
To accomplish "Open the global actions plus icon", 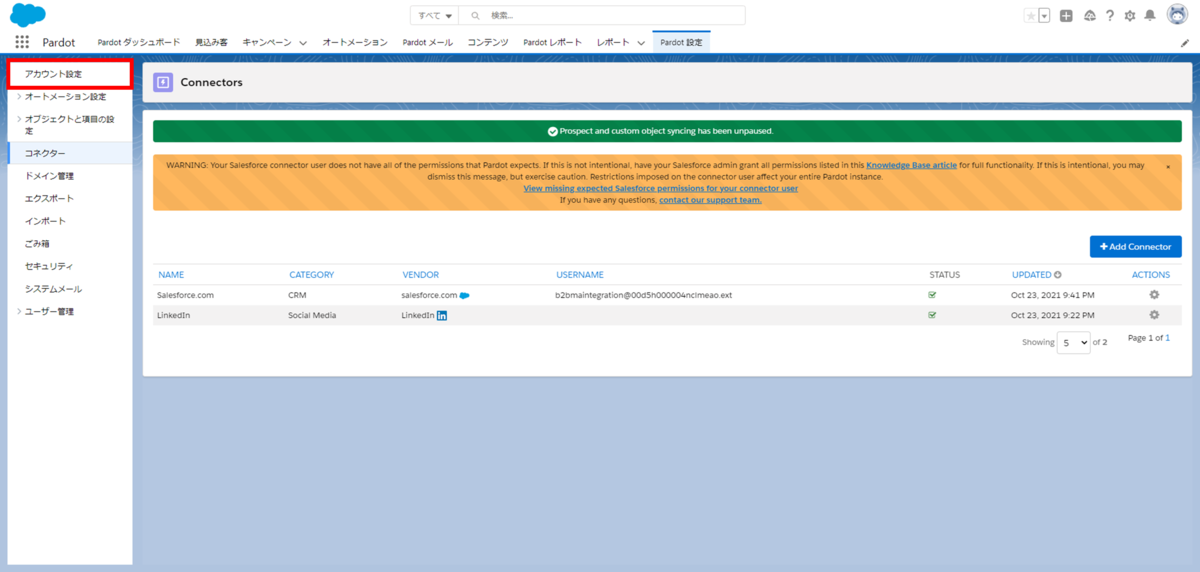I will point(1067,16).
